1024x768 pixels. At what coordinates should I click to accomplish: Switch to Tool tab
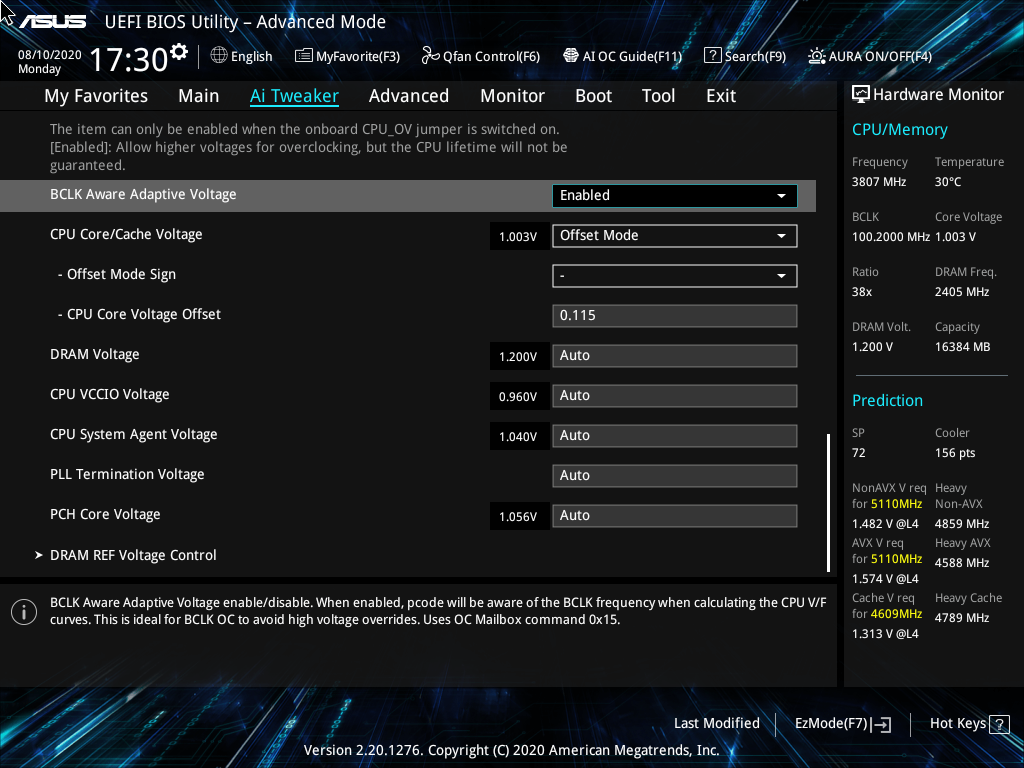point(658,96)
